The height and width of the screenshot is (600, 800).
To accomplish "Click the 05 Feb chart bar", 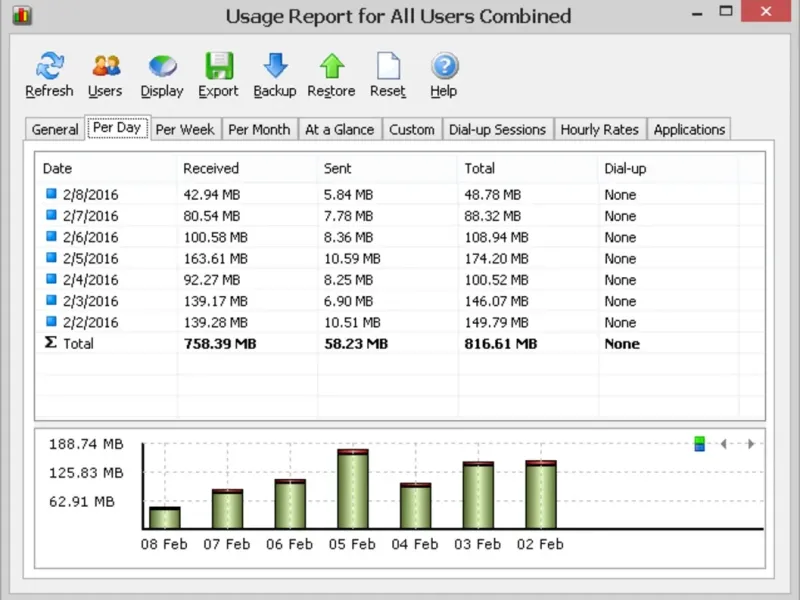I will [x=353, y=489].
